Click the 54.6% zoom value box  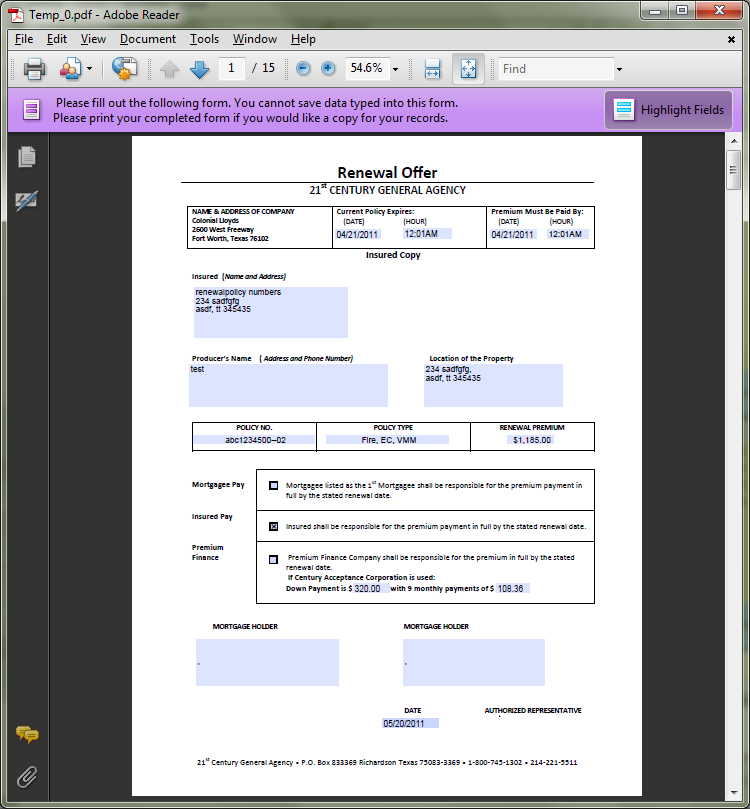point(367,68)
